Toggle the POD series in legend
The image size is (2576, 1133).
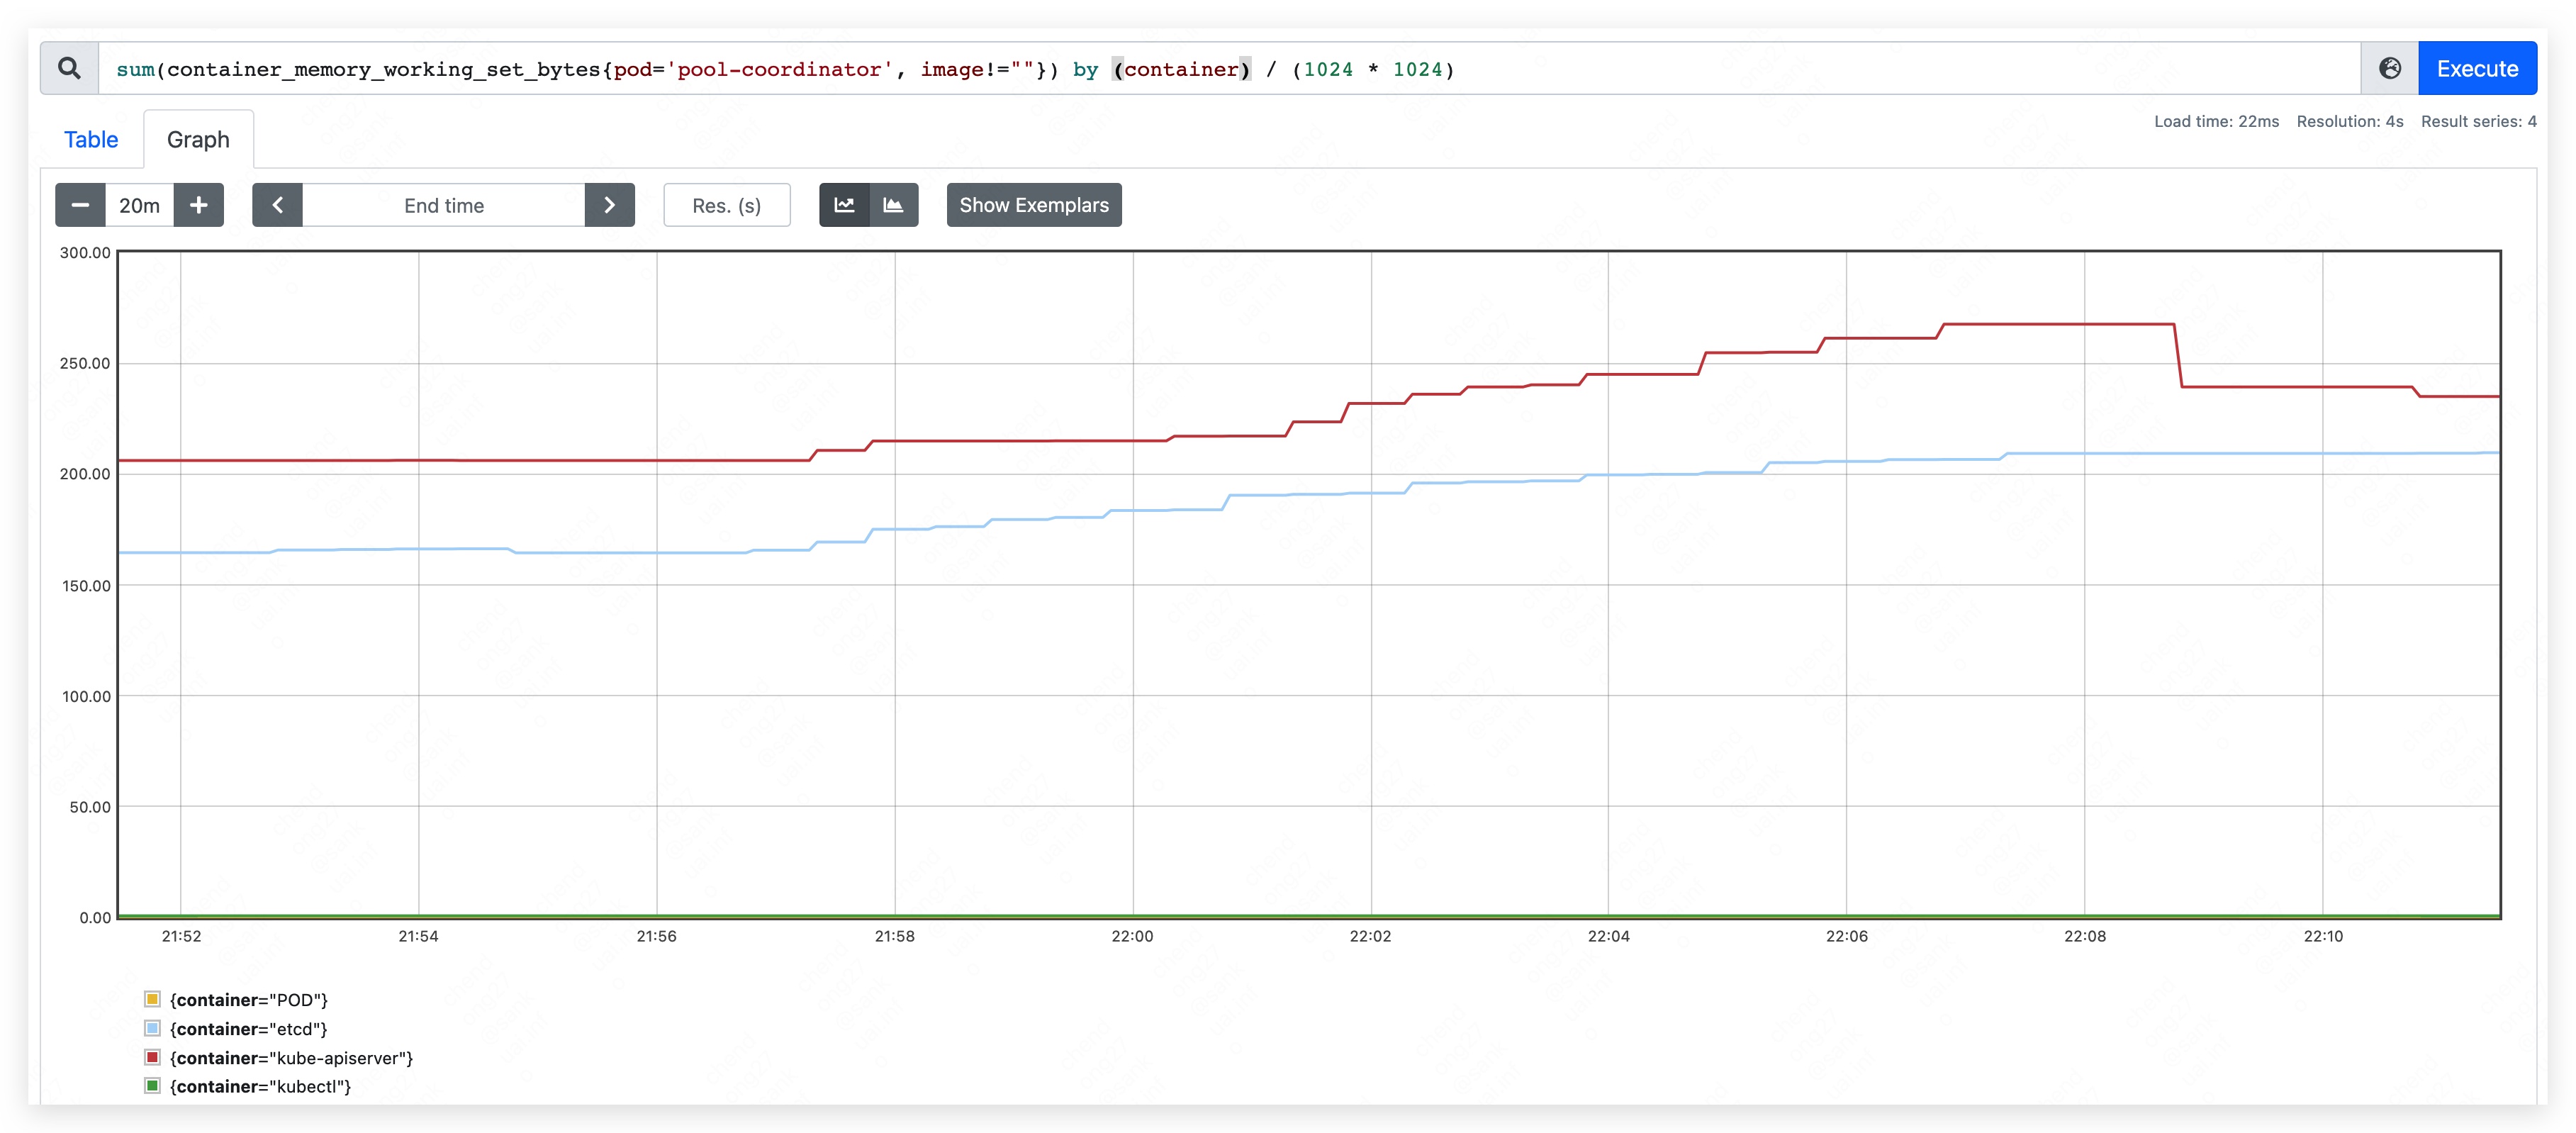[236, 1000]
